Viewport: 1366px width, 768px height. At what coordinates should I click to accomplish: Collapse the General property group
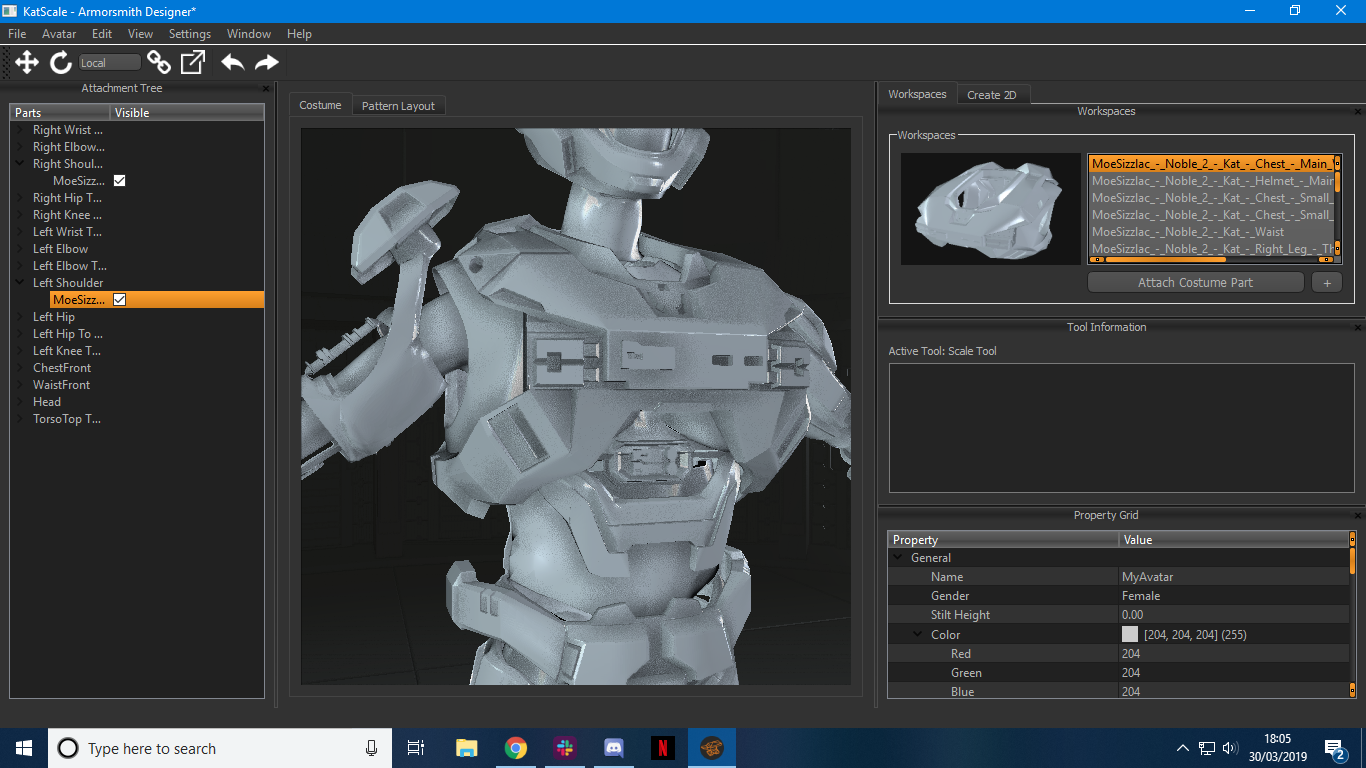[898, 558]
